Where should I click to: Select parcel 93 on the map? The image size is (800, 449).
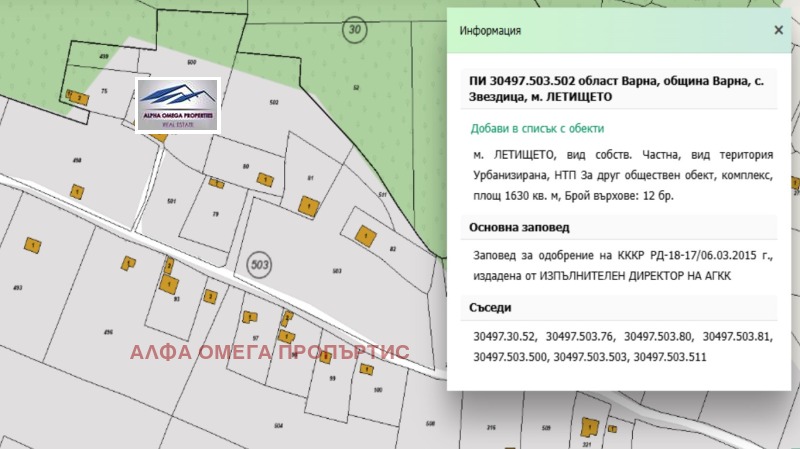click(177, 299)
